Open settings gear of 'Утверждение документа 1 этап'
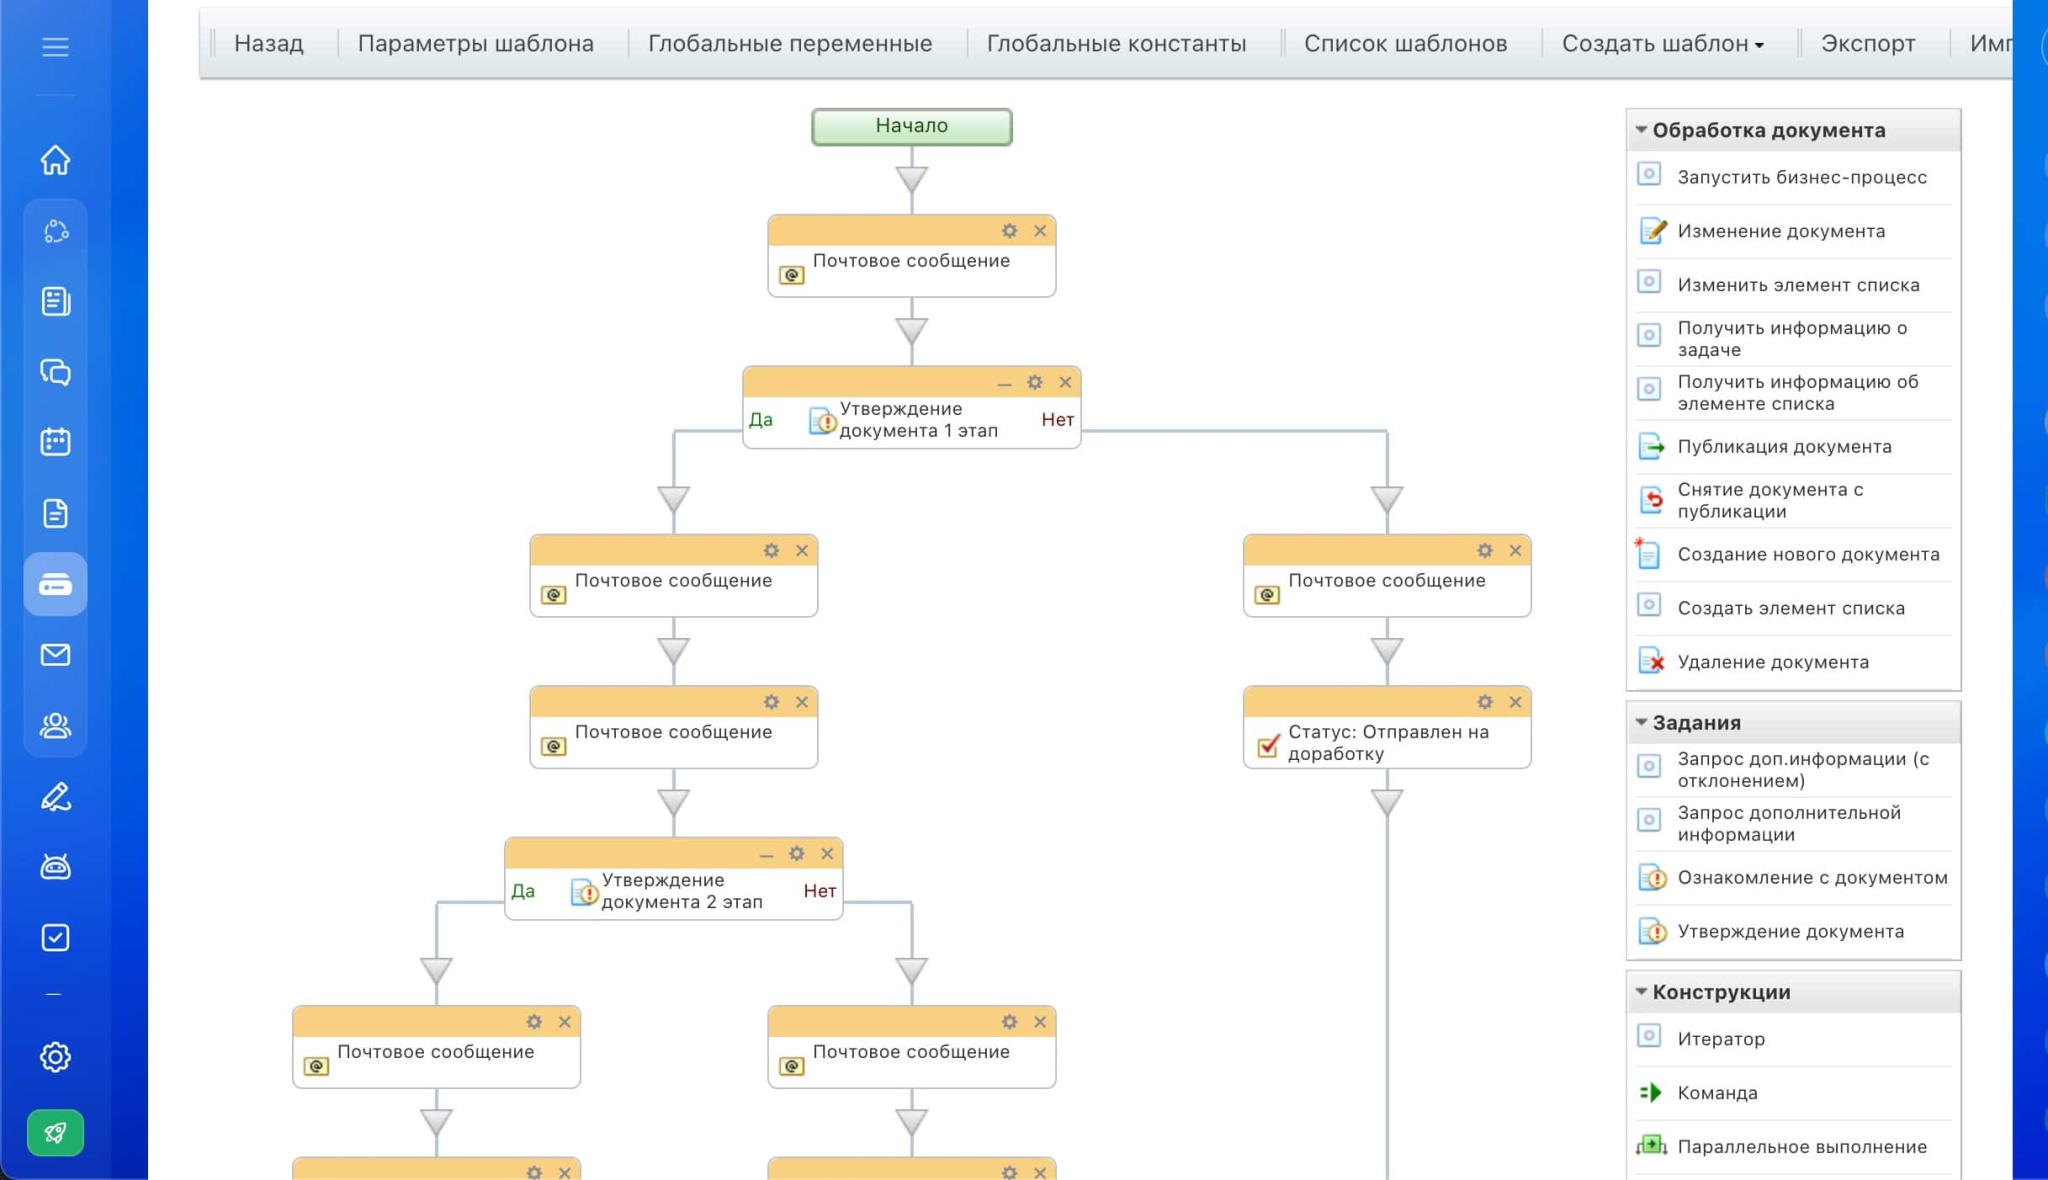The height and width of the screenshot is (1180, 2048). coord(1035,382)
